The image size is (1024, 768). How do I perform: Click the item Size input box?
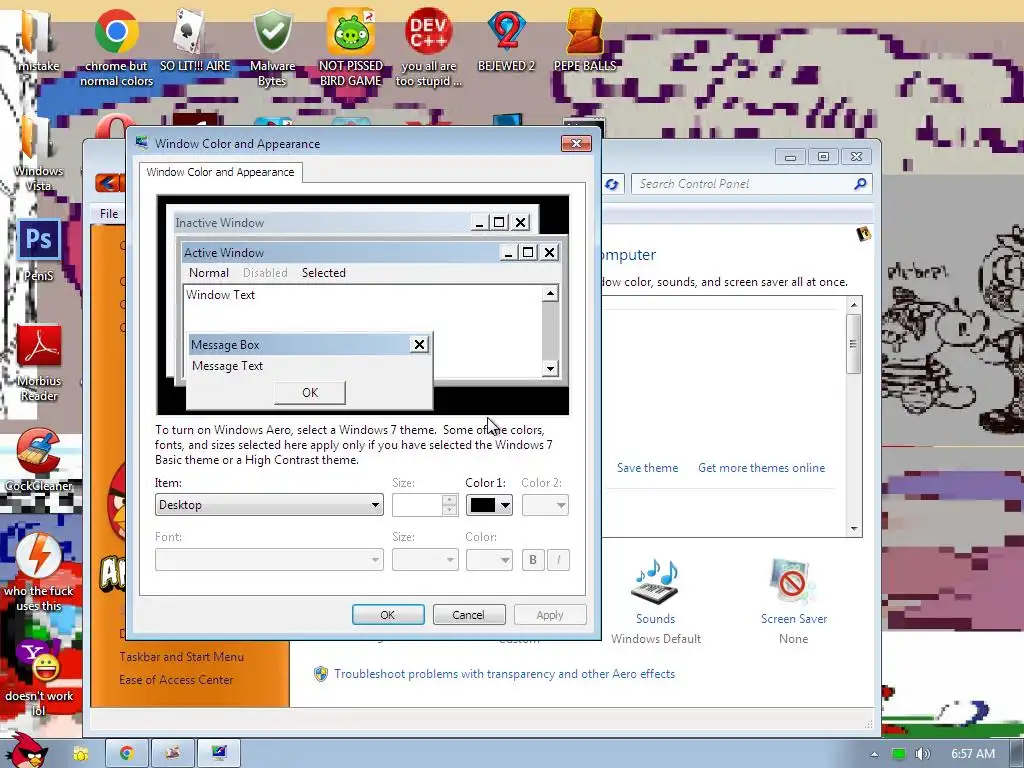tap(417, 505)
